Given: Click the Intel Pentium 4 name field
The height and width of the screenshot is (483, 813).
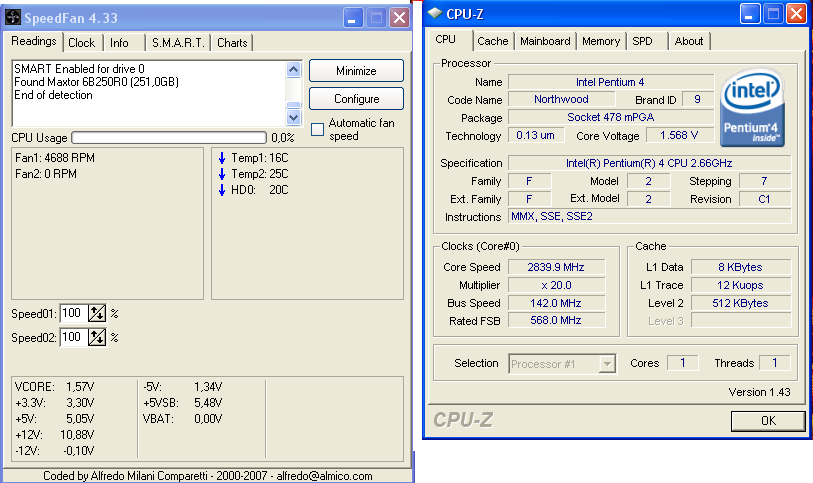Looking at the screenshot, I should [611, 82].
